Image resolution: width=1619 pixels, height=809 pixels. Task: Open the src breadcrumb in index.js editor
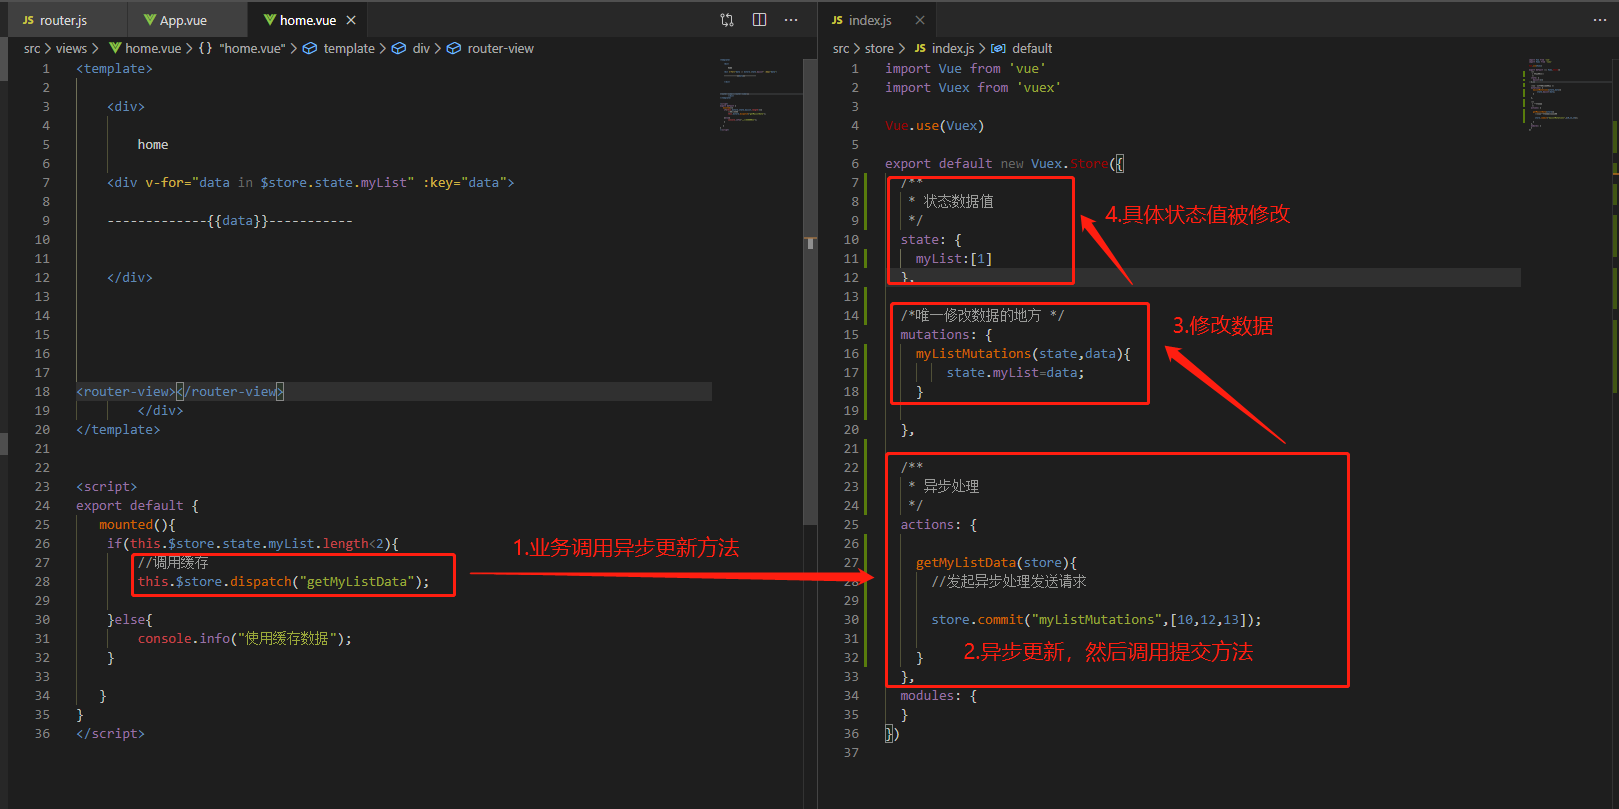[841, 48]
